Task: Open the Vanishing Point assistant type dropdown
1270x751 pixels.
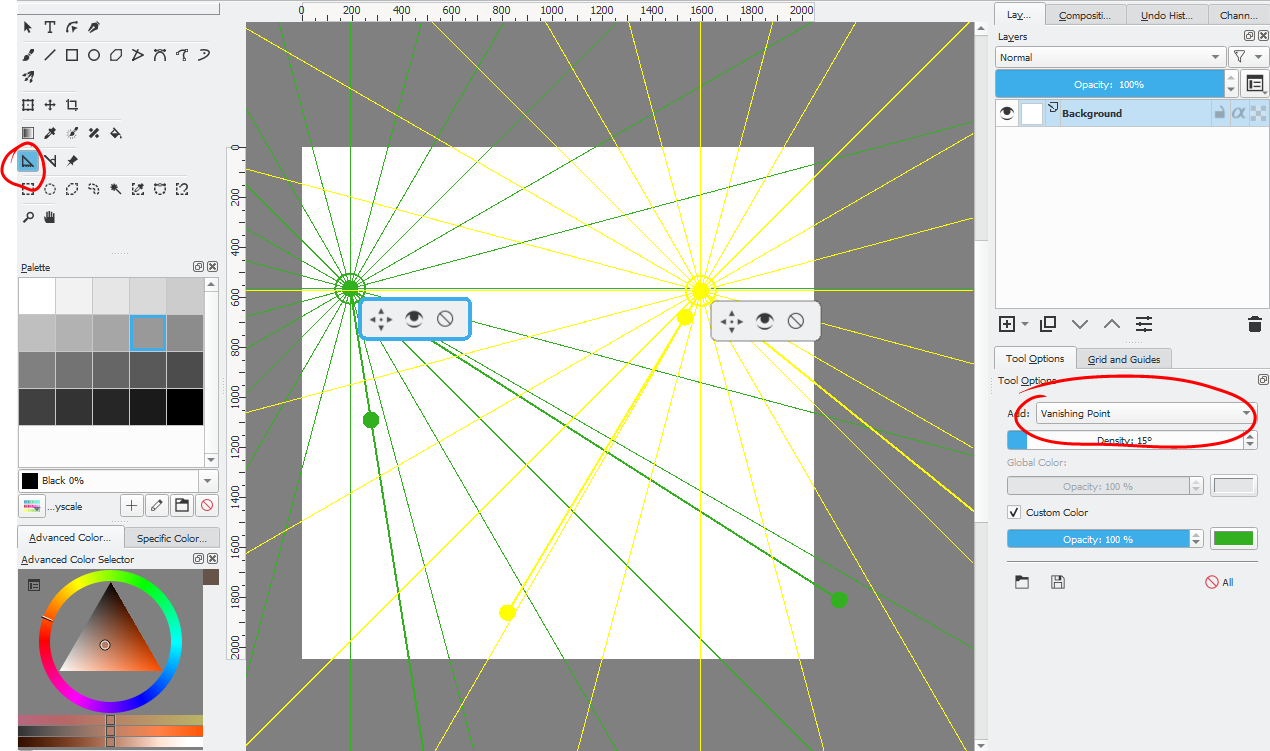Action: click(1145, 413)
